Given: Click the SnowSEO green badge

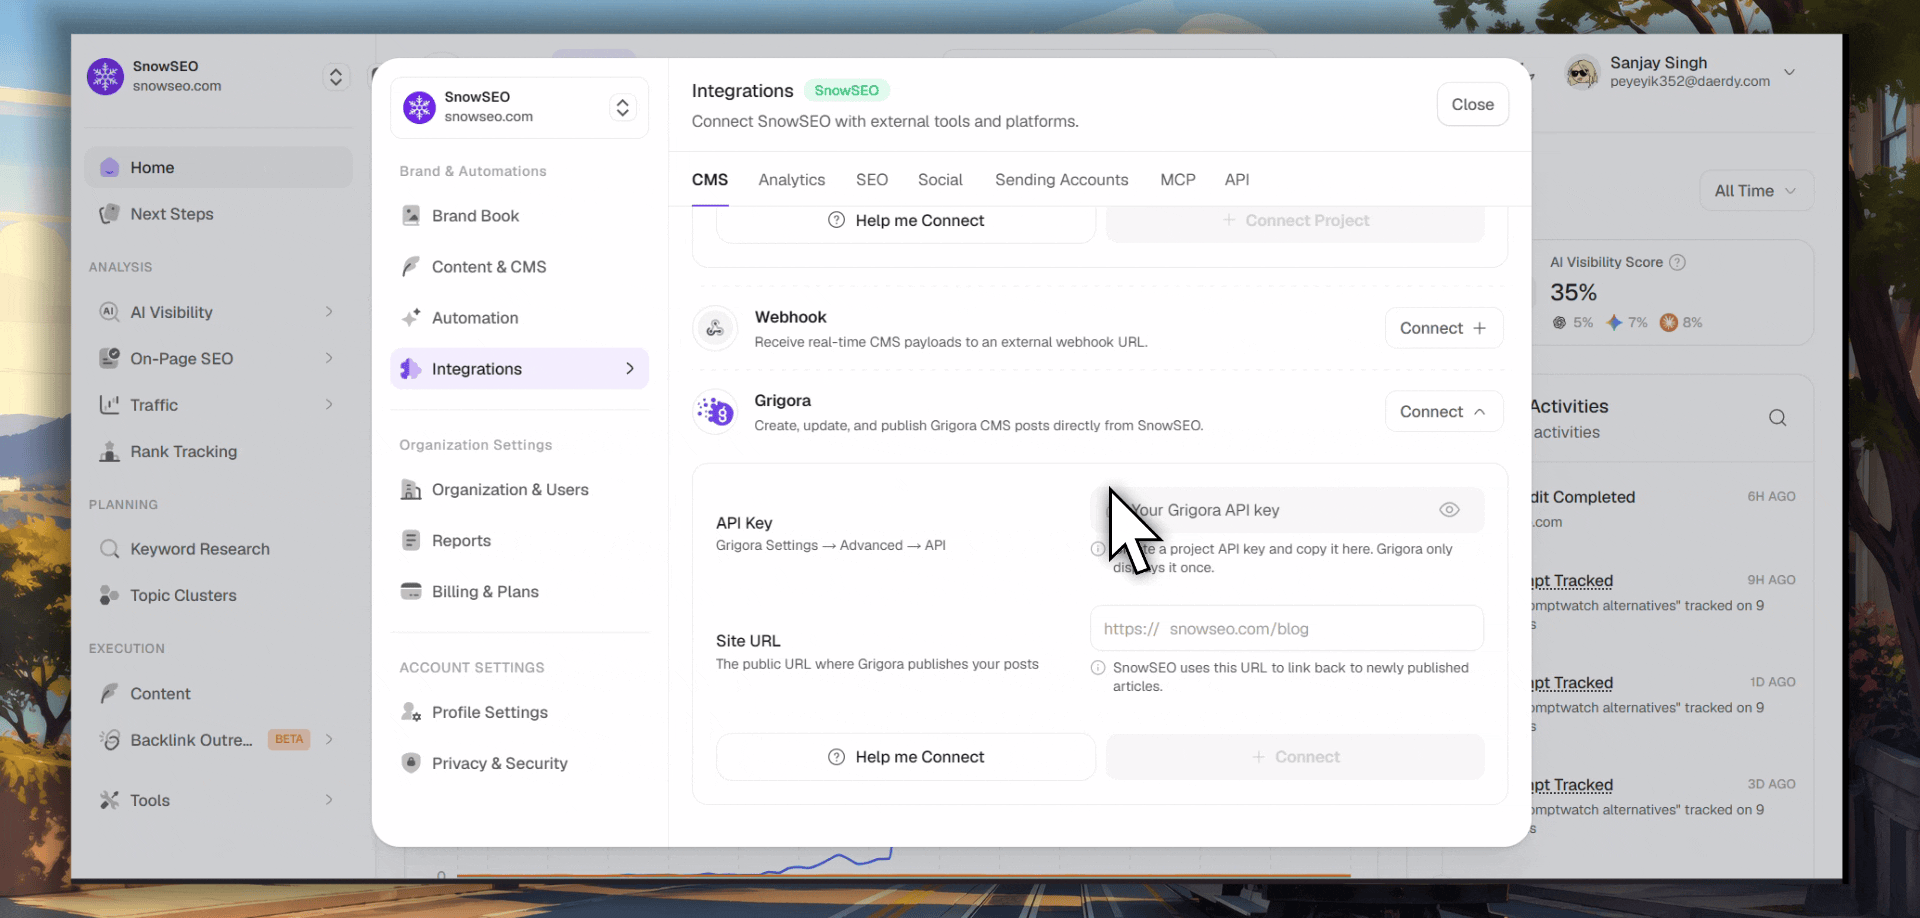Looking at the screenshot, I should pyautogui.click(x=846, y=90).
